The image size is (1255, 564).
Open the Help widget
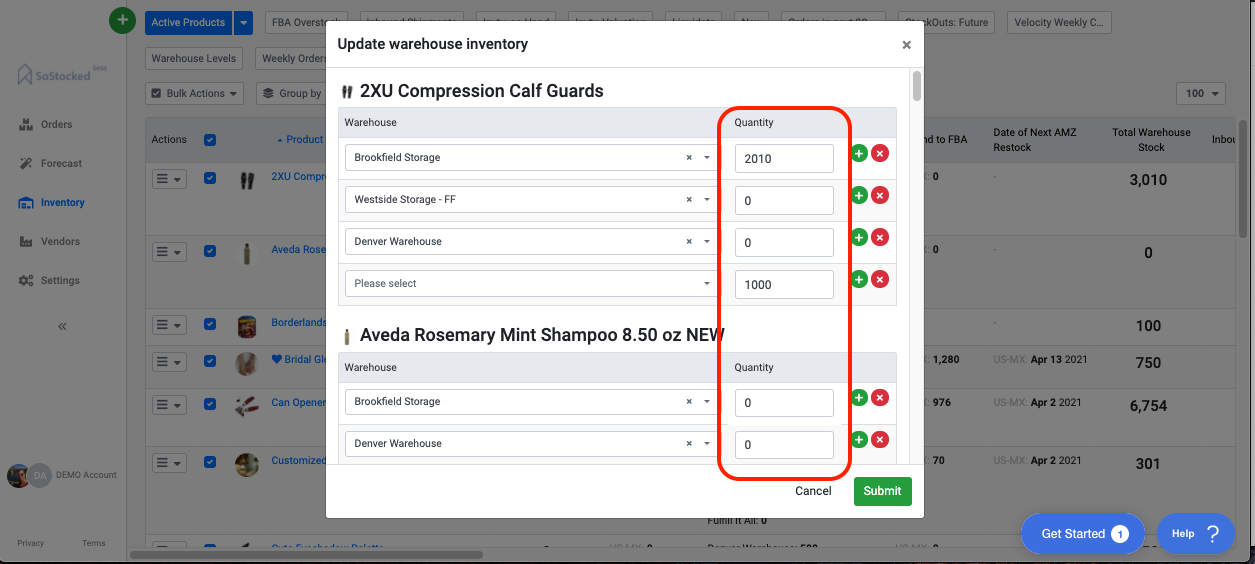point(1195,534)
